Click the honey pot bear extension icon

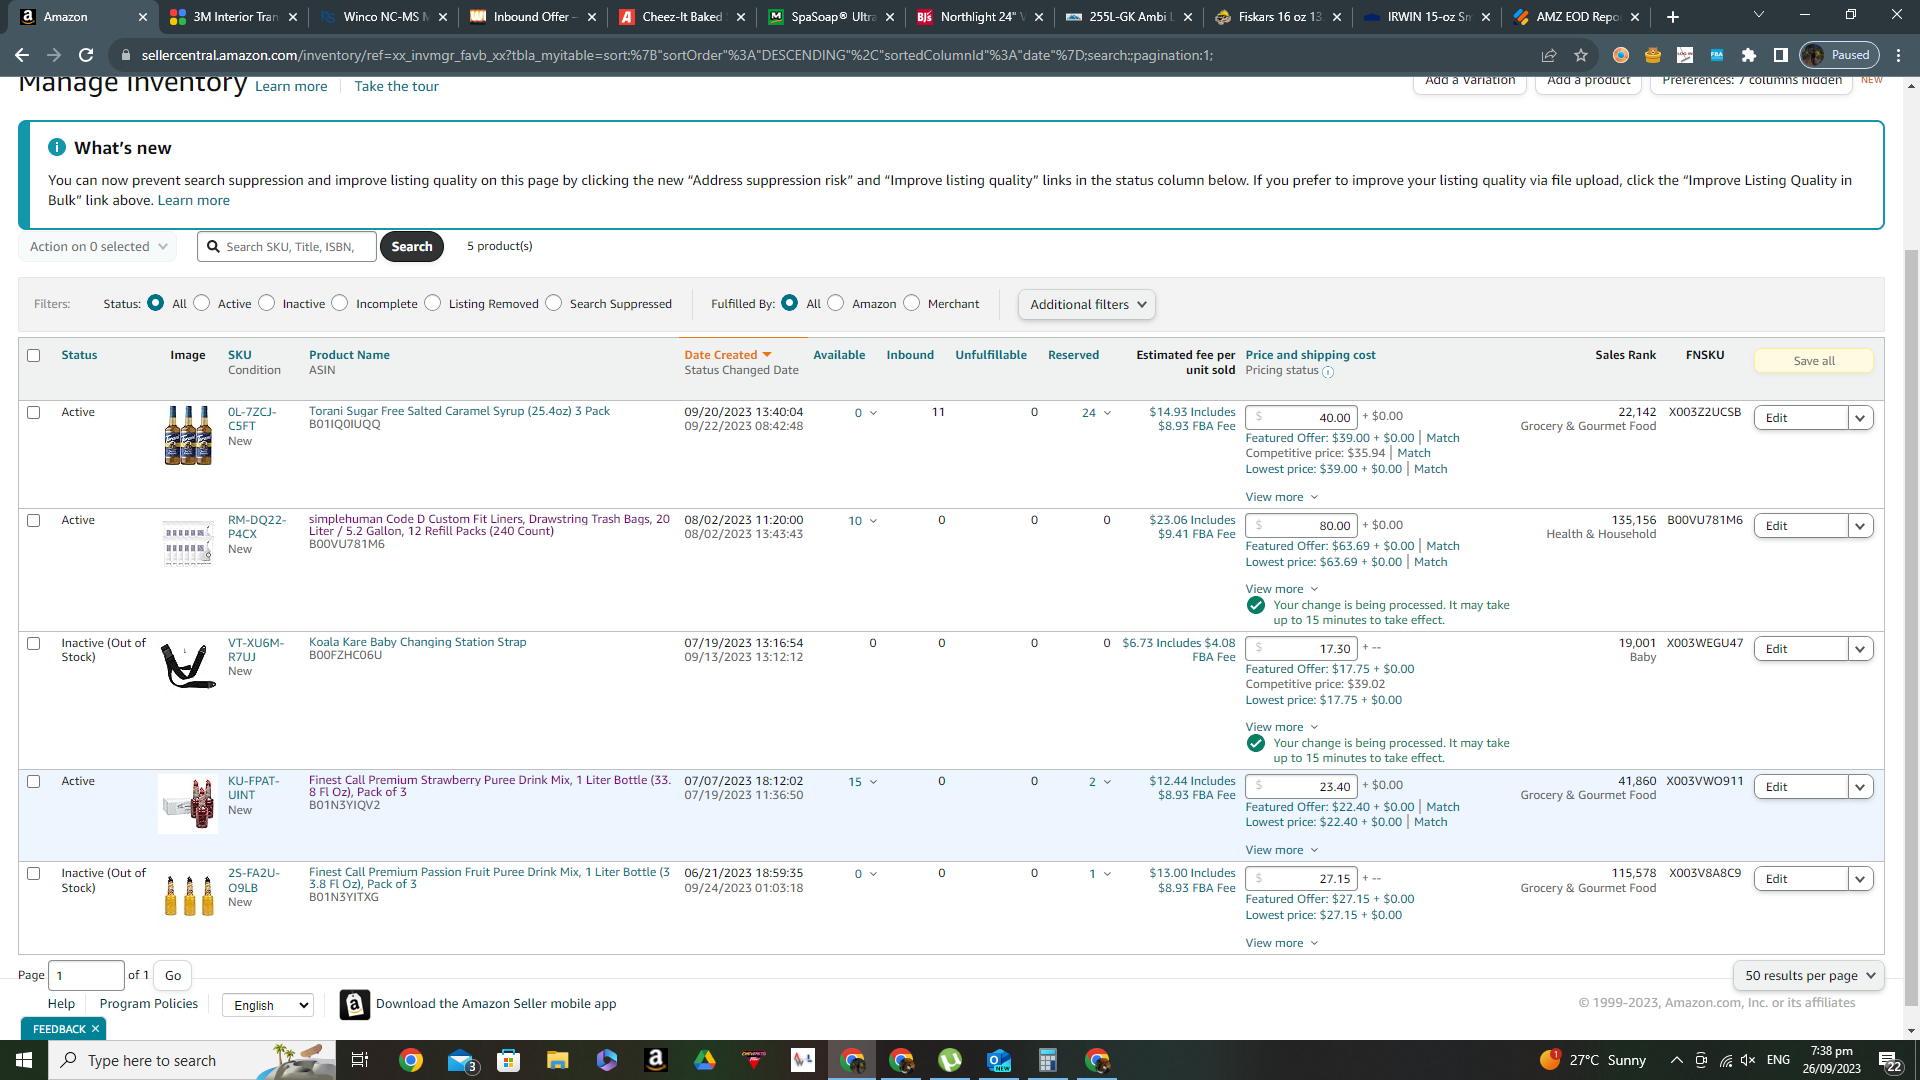pyautogui.click(x=1653, y=55)
